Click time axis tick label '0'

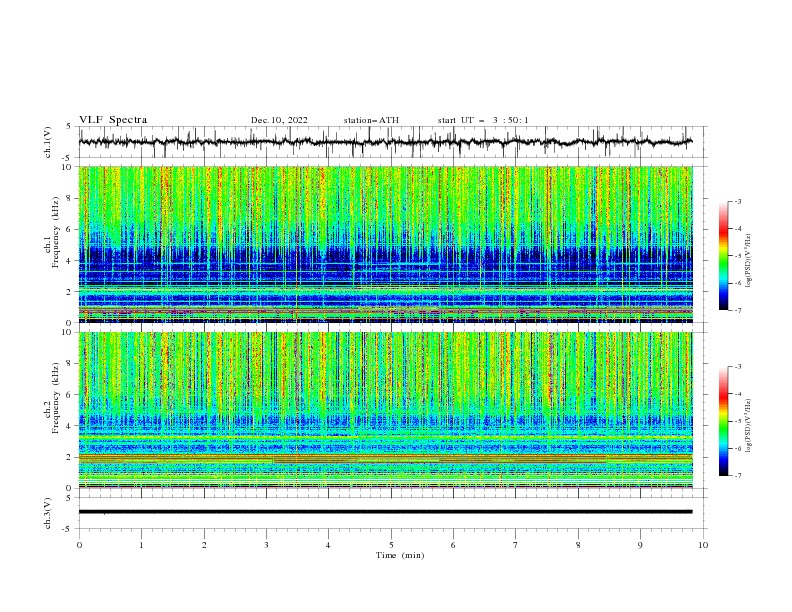[x=79, y=545]
